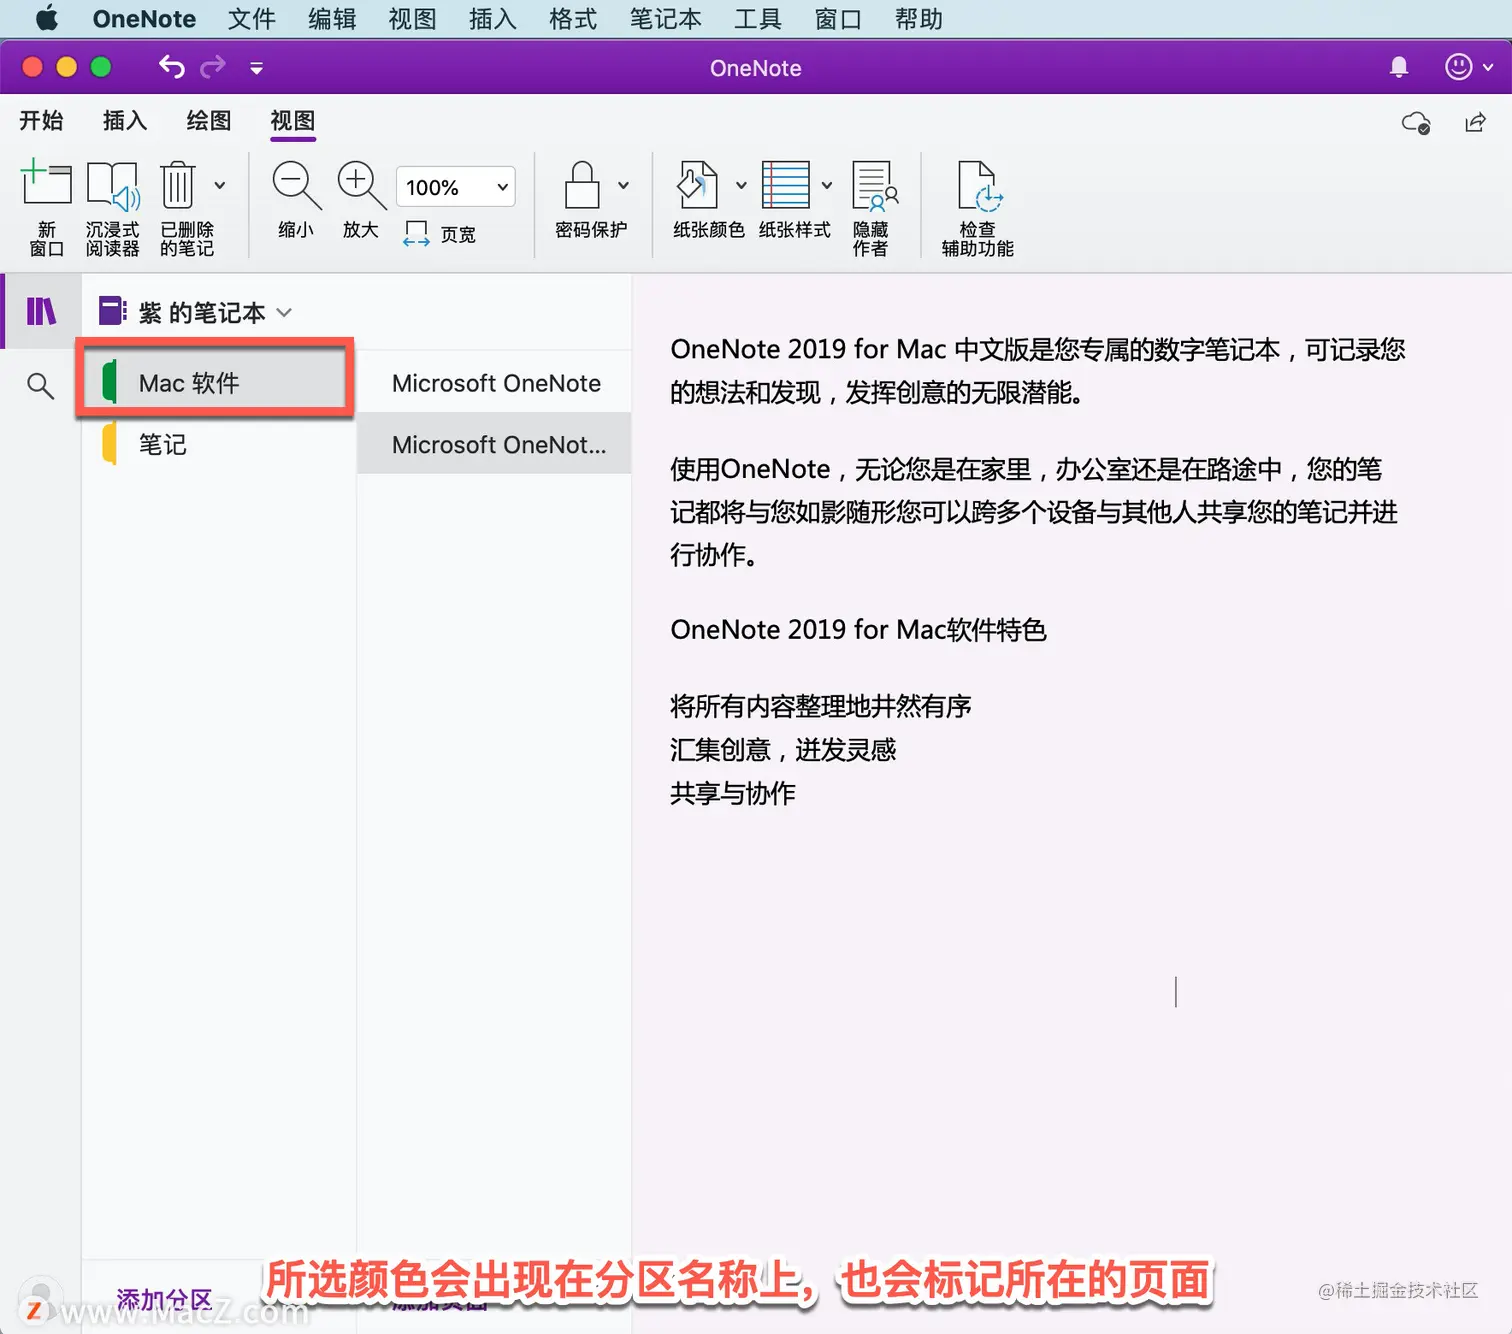Click the line 将所有内容整理地井然有序
This screenshot has height=1334, width=1512.
click(x=820, y=706)
